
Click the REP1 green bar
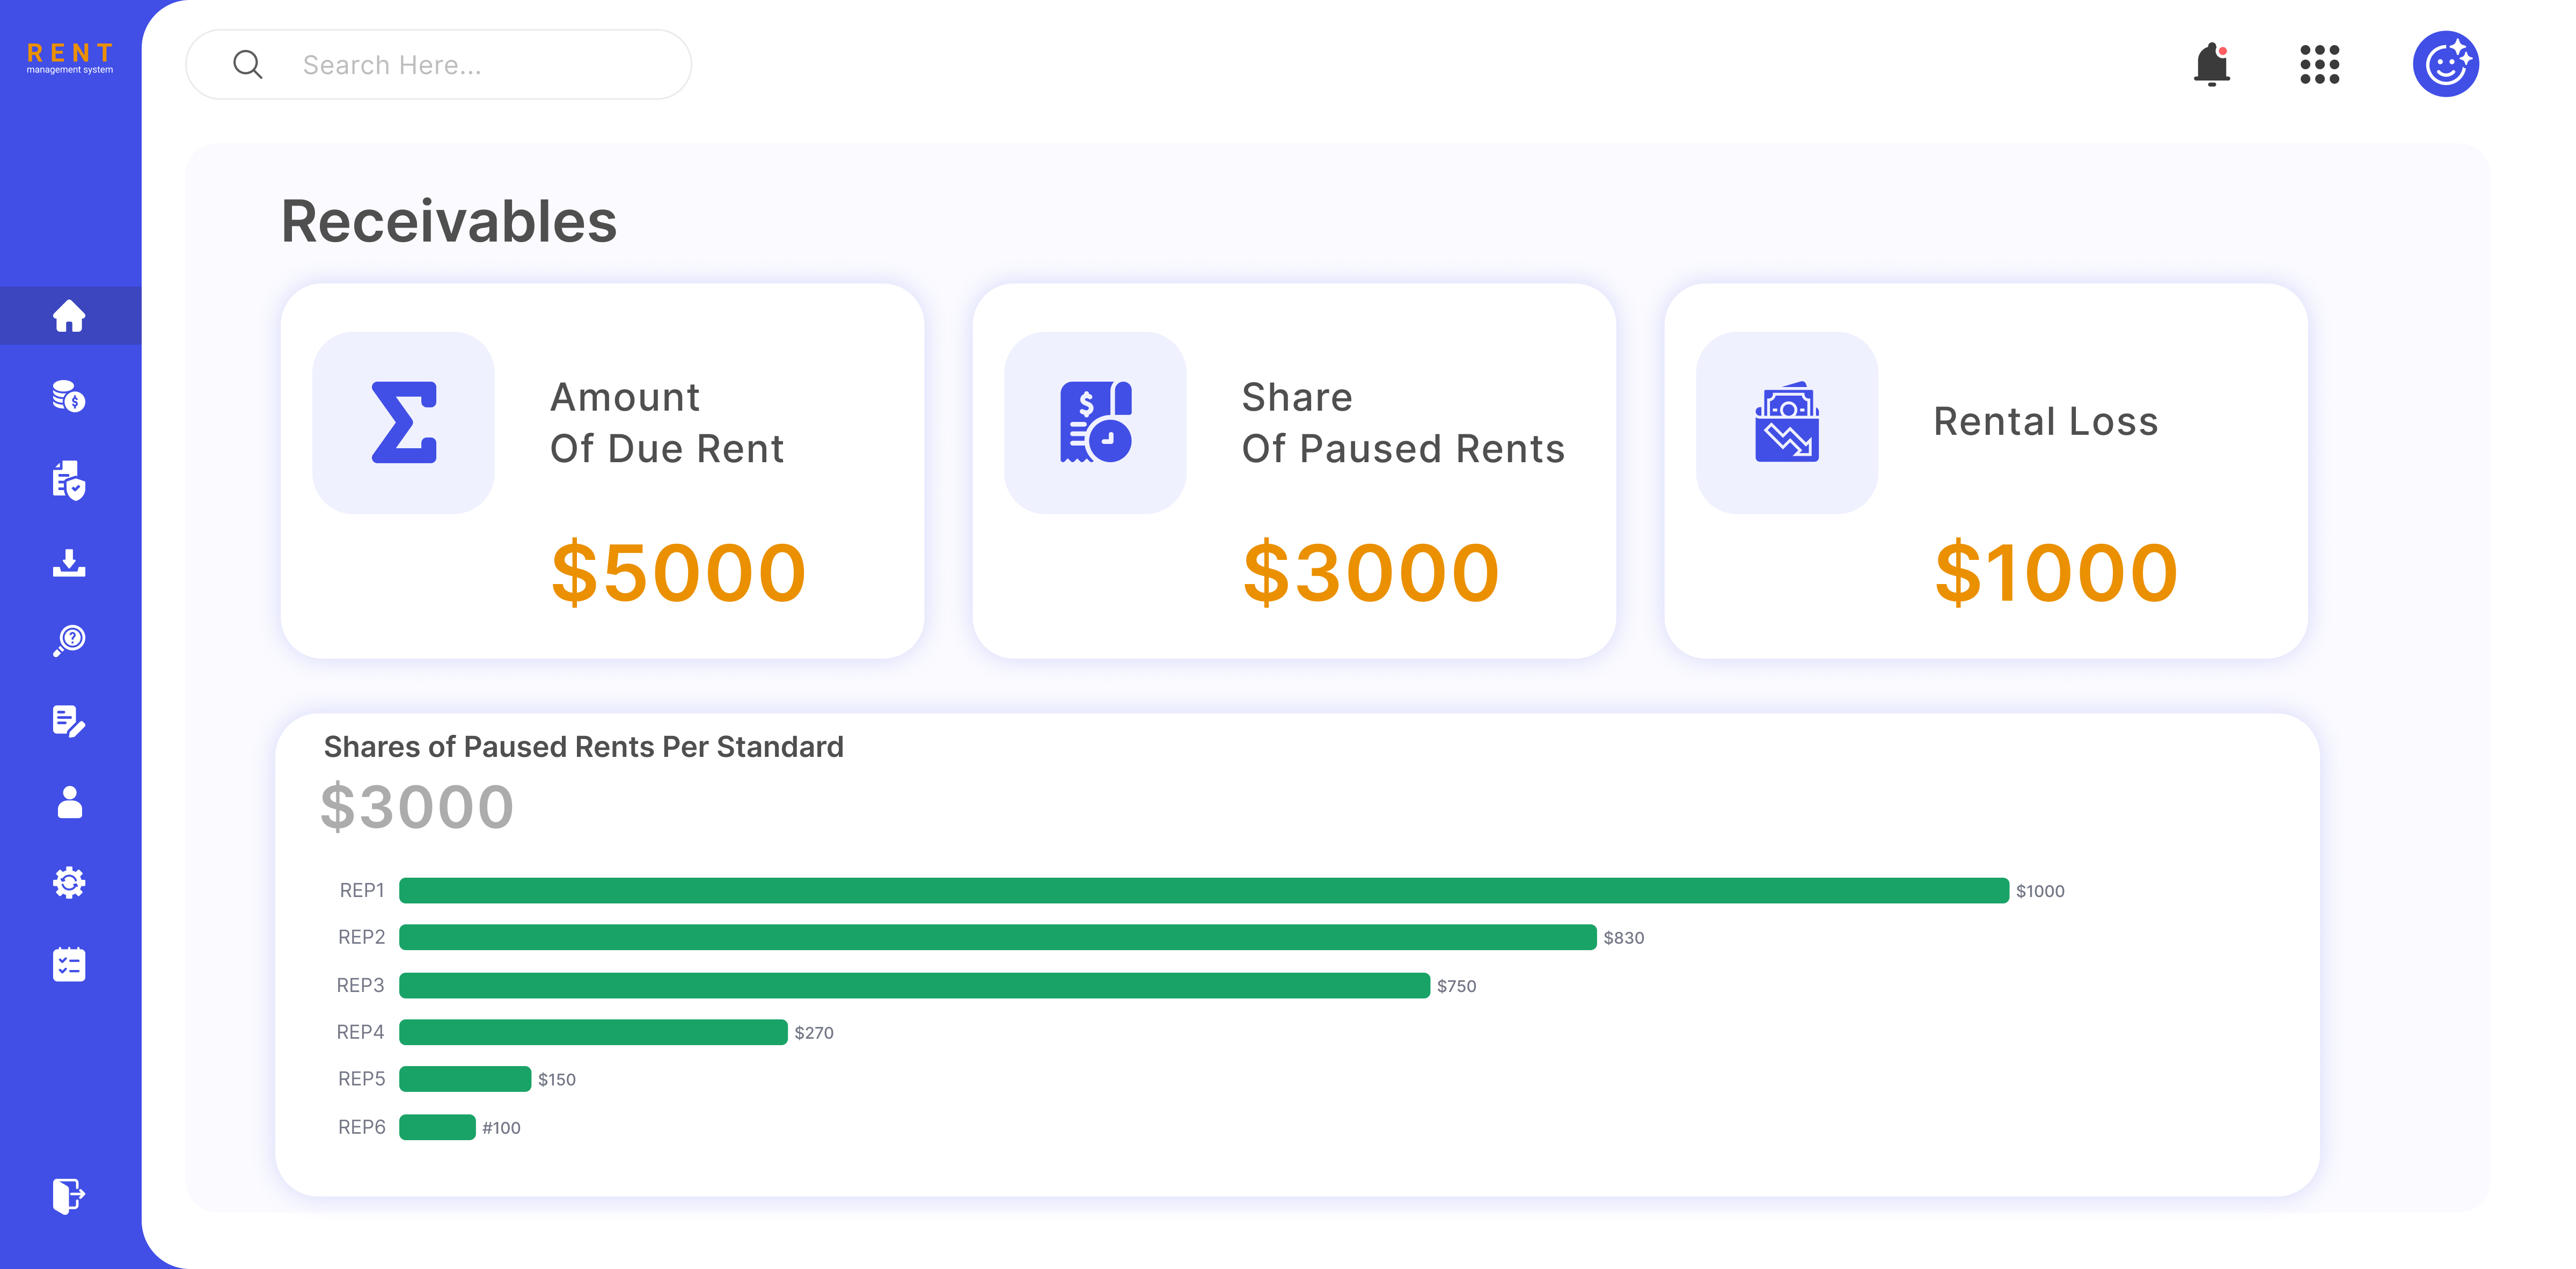pos(1203,890)
